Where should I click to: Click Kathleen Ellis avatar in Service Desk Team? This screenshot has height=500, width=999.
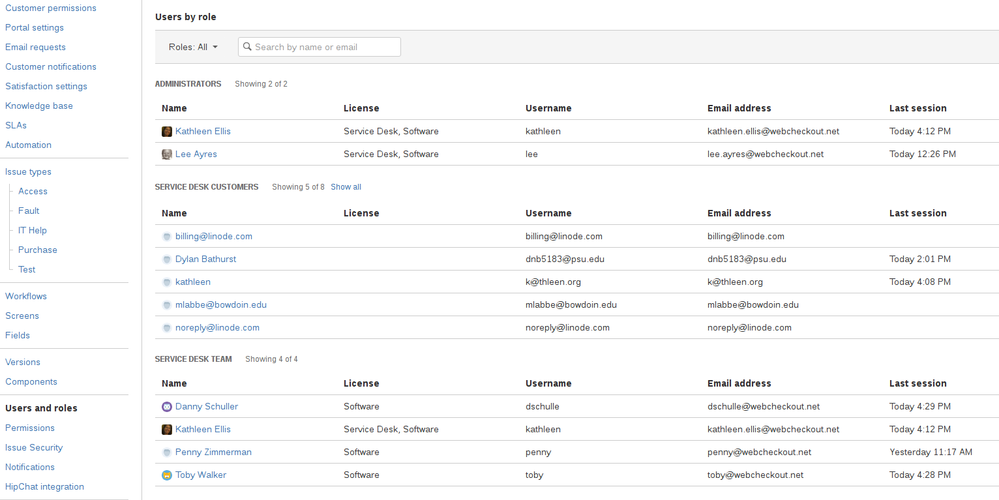click(x=167, y=429)
